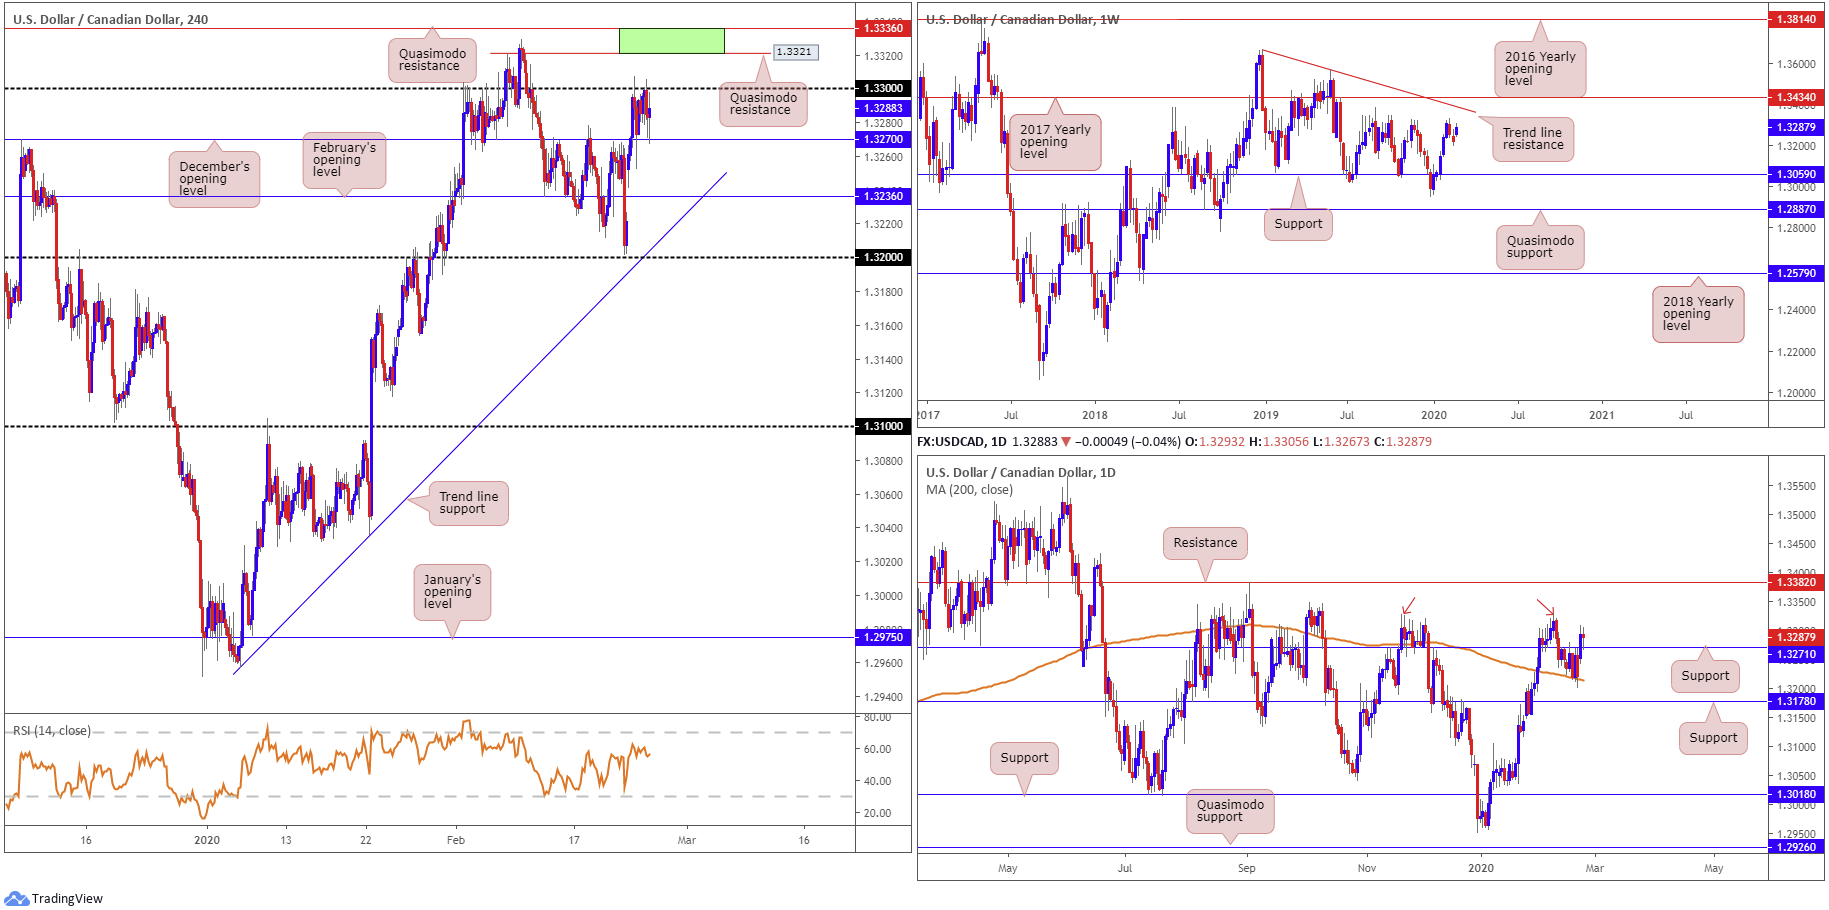The image size is (1829, 910).
Task: Click the Trend line resistance annotation
Action: [1532, 139]
